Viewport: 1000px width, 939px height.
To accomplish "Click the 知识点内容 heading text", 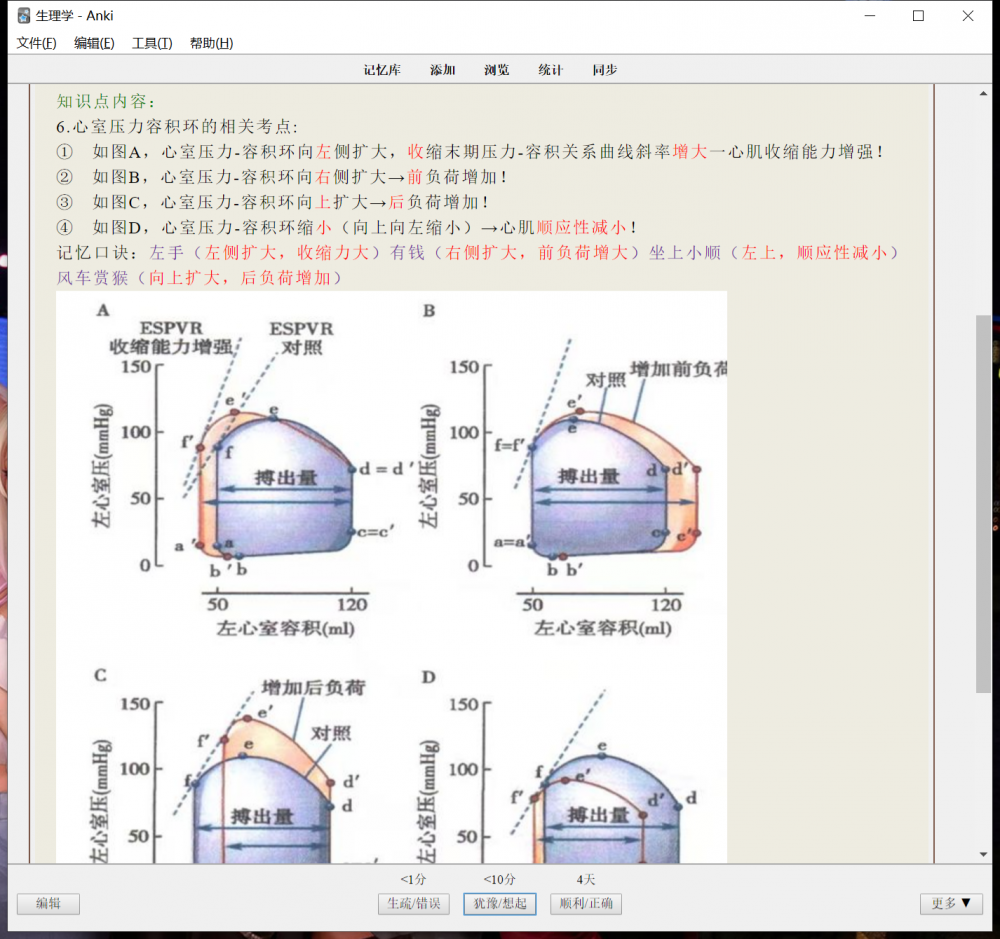I will coord(106,101).
